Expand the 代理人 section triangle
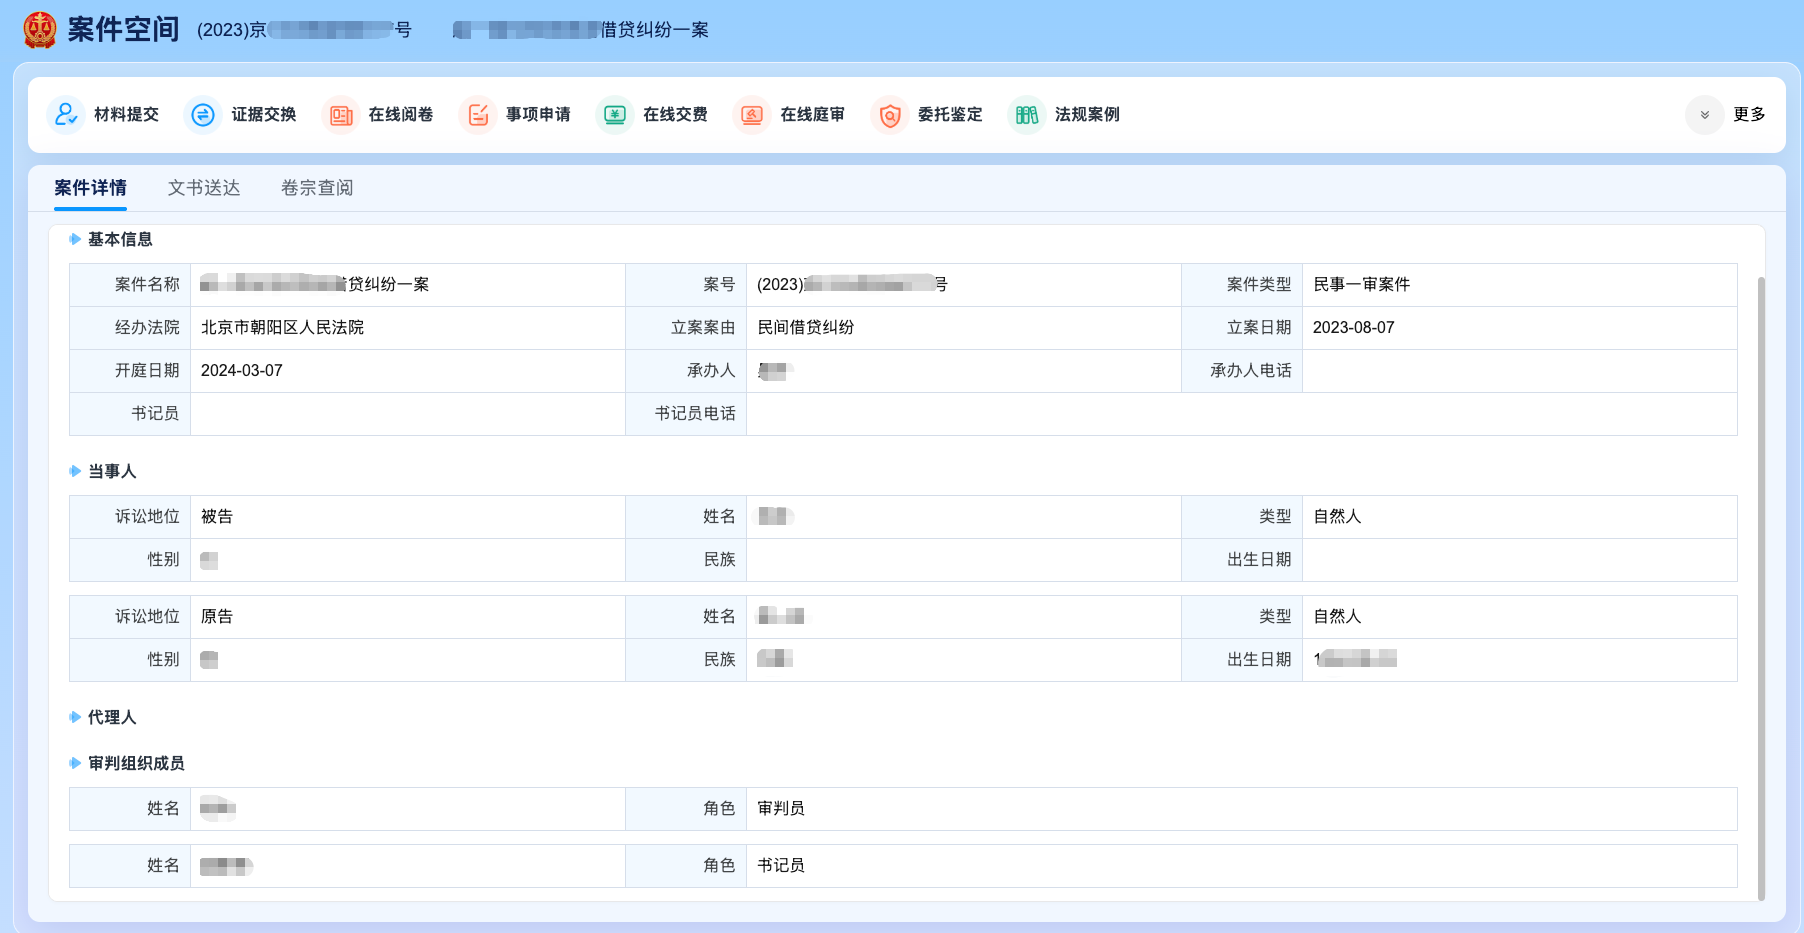Viewport: 1804px width, 933px height. point(75,717)
